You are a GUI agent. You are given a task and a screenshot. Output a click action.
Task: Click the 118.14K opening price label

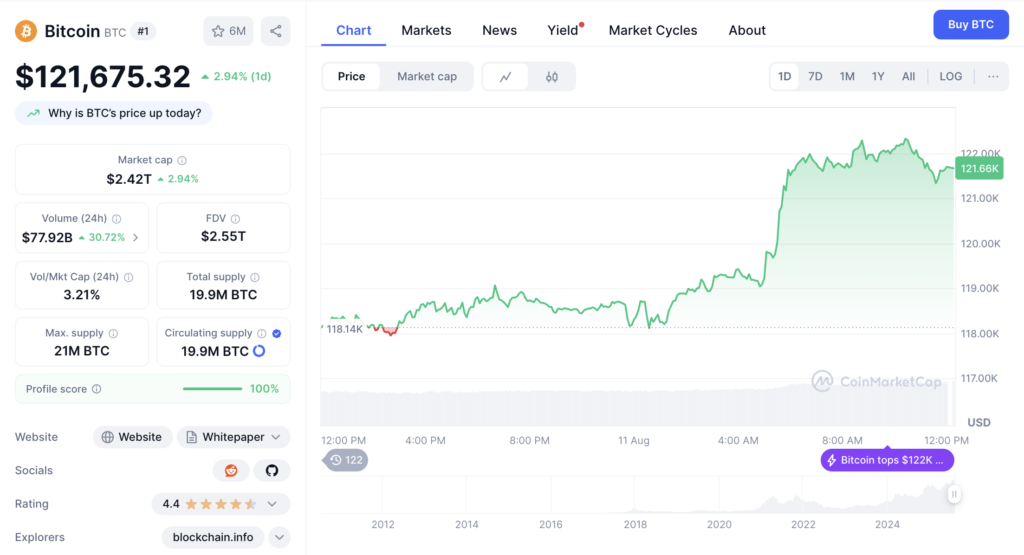[344, 329]
